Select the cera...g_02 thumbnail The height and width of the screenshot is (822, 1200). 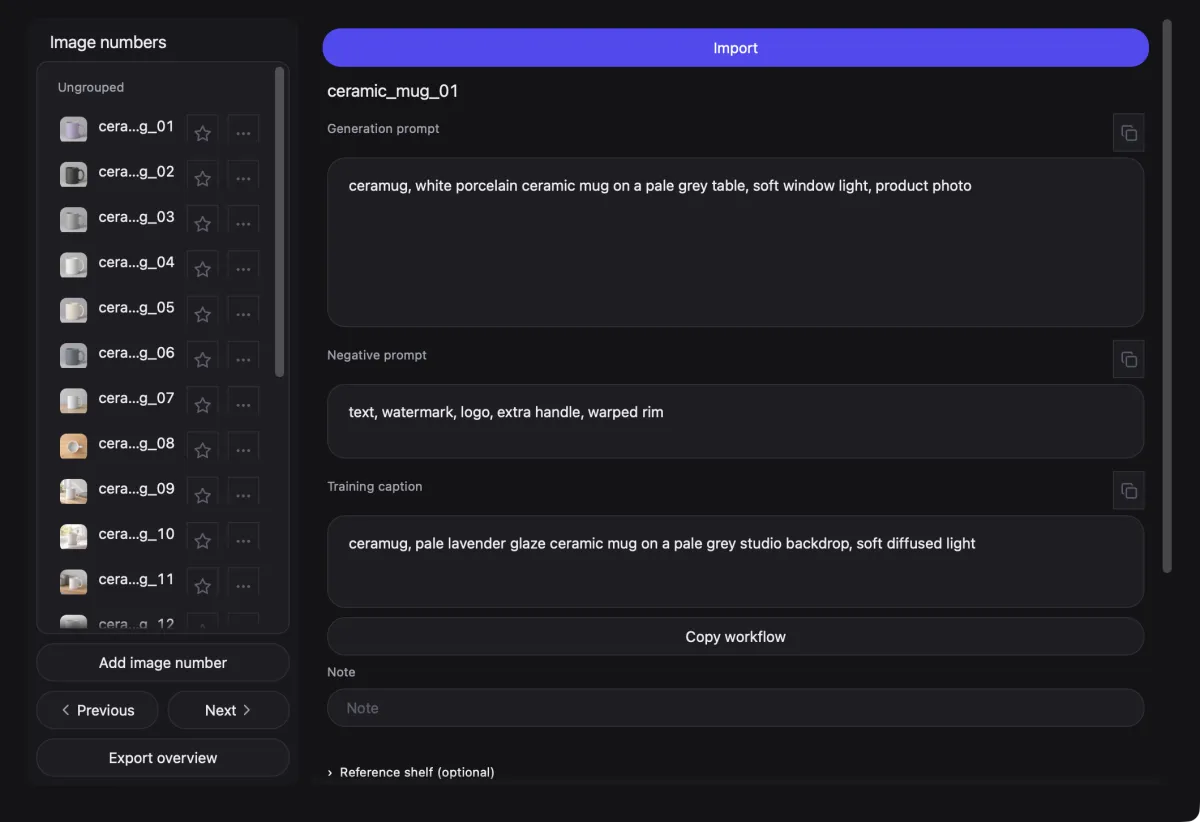[x=73, y=175]
